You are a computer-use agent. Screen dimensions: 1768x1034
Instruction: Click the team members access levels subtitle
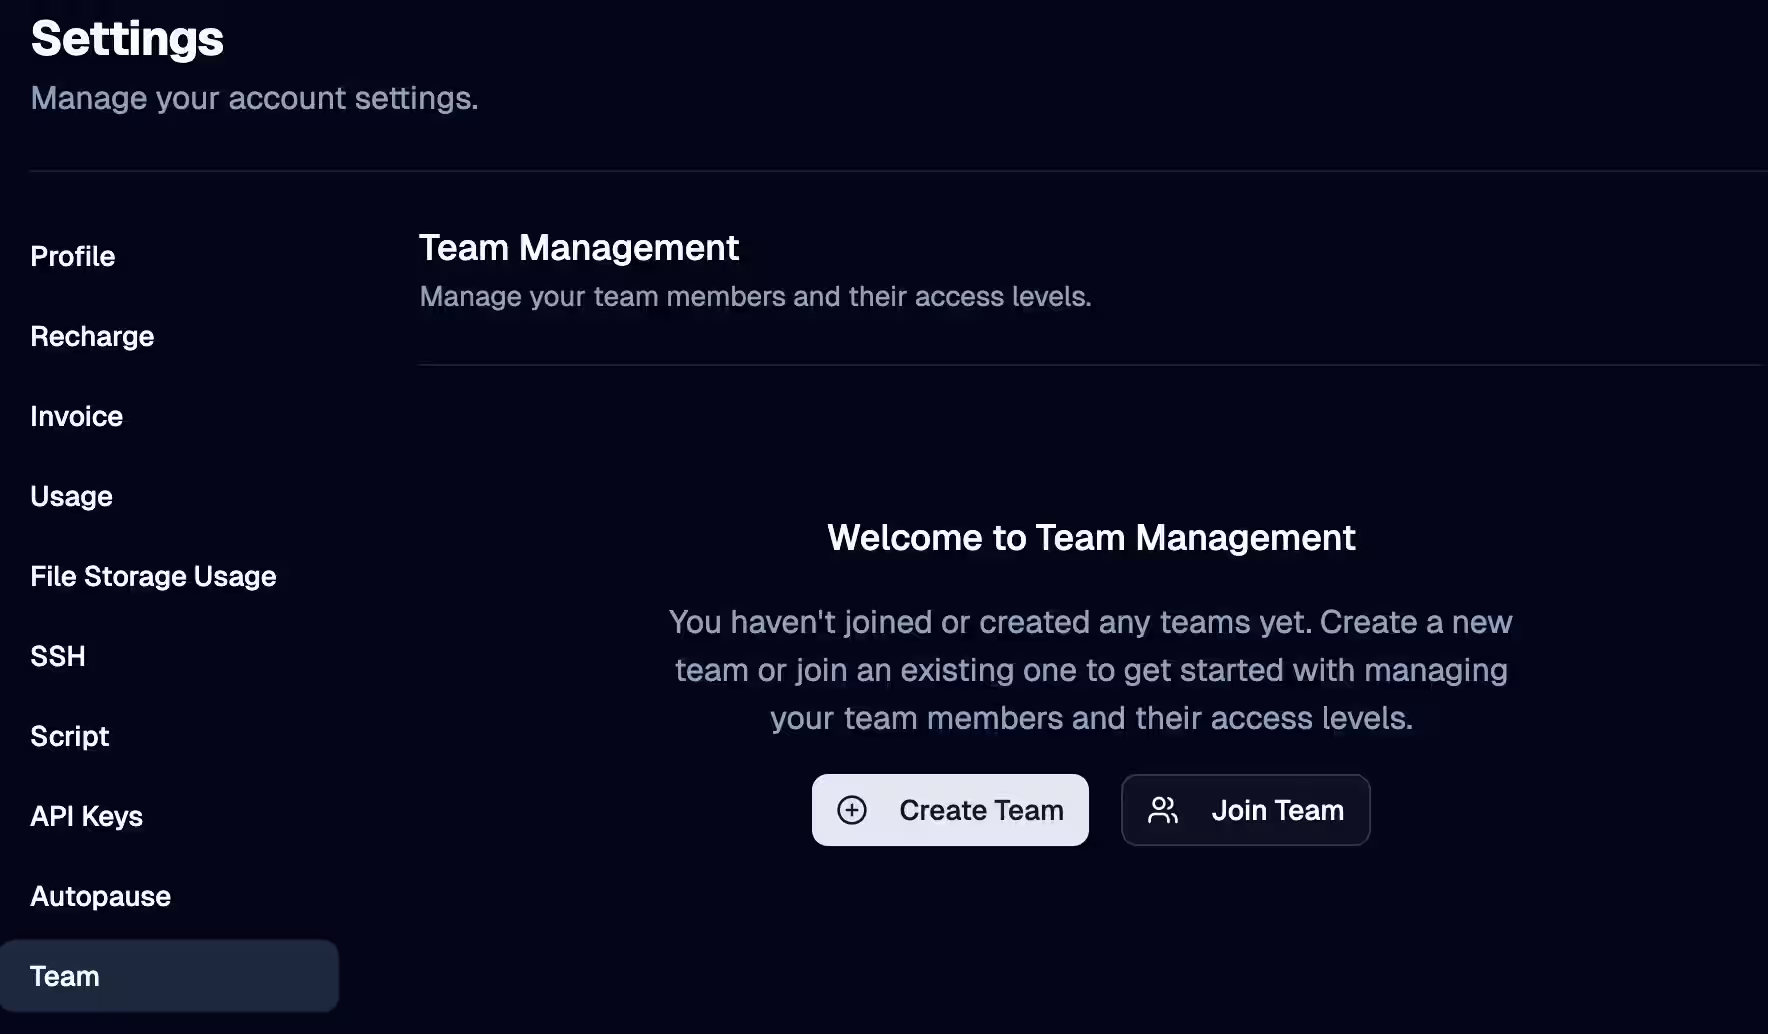[755, 296]
